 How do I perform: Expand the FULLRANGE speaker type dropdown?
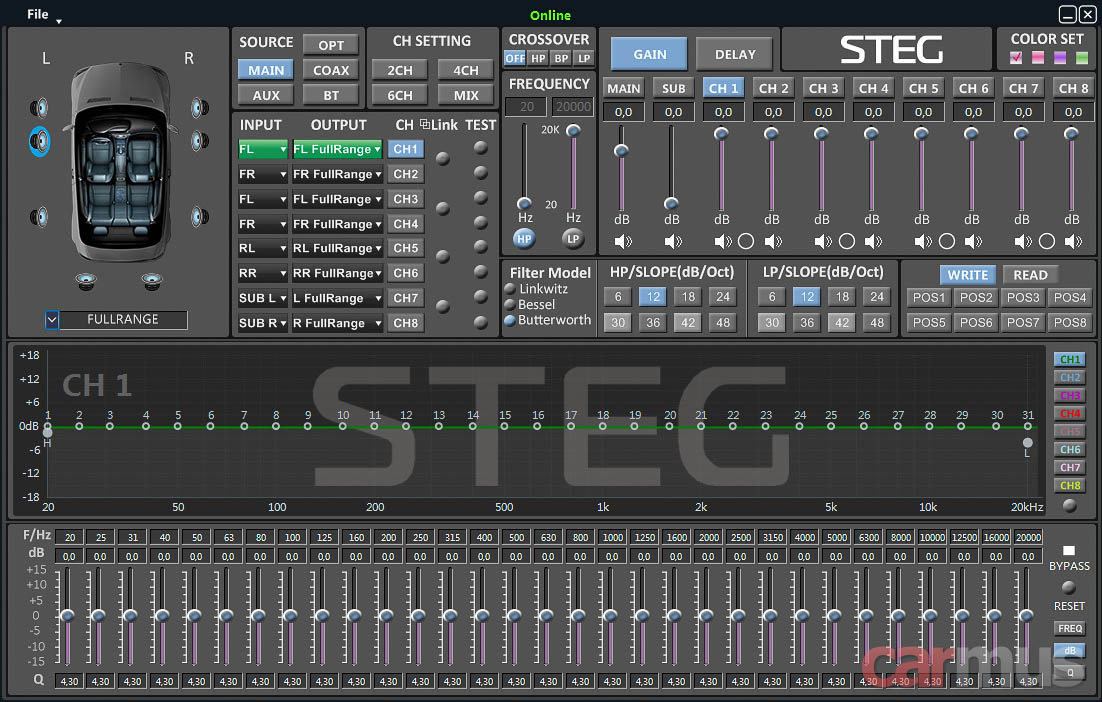(x=51, y=320)
